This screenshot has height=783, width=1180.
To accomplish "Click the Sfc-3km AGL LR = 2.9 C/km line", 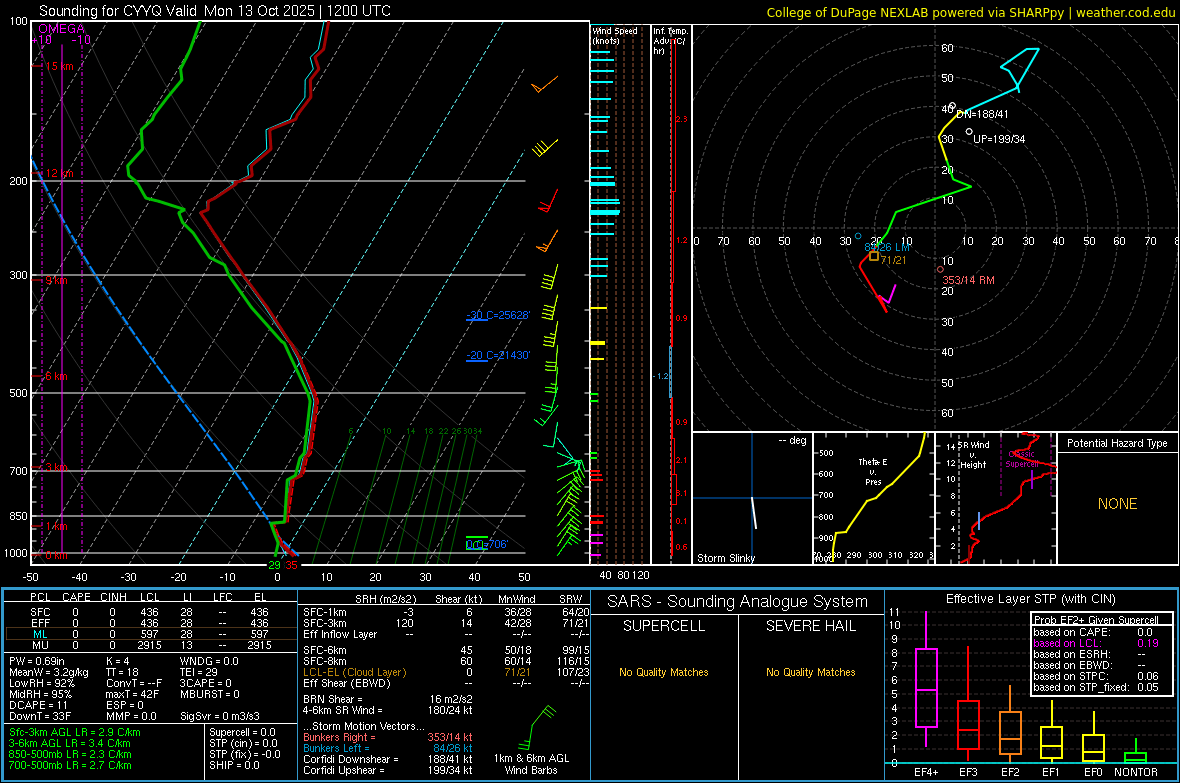I will click(75, 732).
